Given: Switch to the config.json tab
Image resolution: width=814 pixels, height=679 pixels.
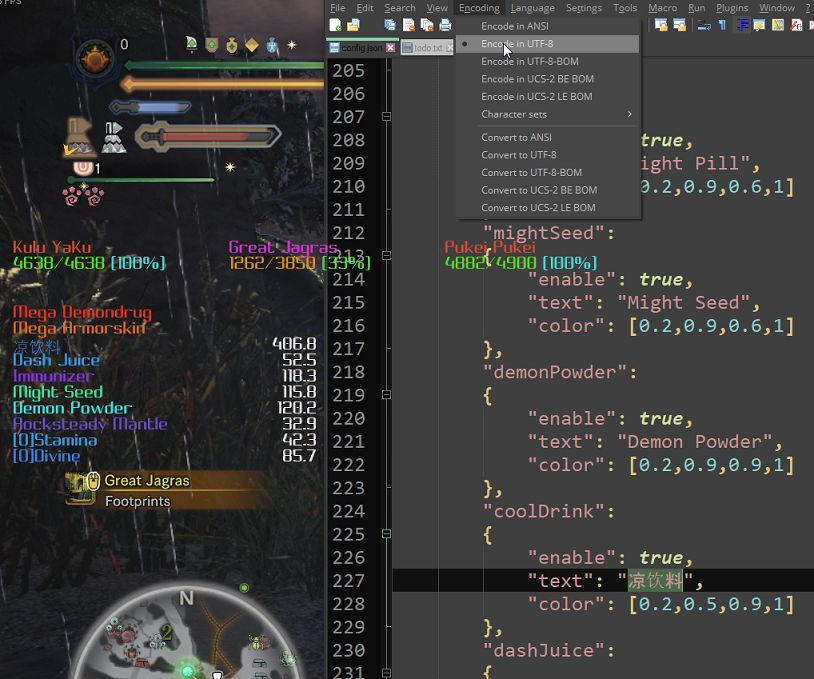Looking at the screenshot, I should pos(362,48).
